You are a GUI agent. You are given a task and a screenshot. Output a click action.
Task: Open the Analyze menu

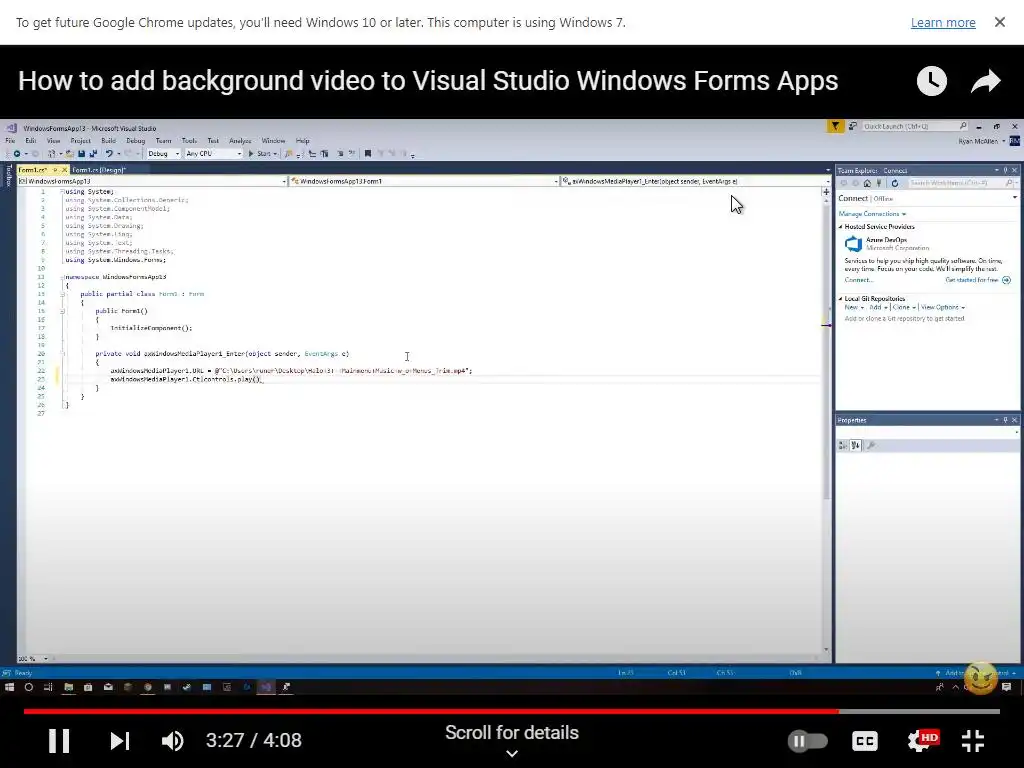240,140
